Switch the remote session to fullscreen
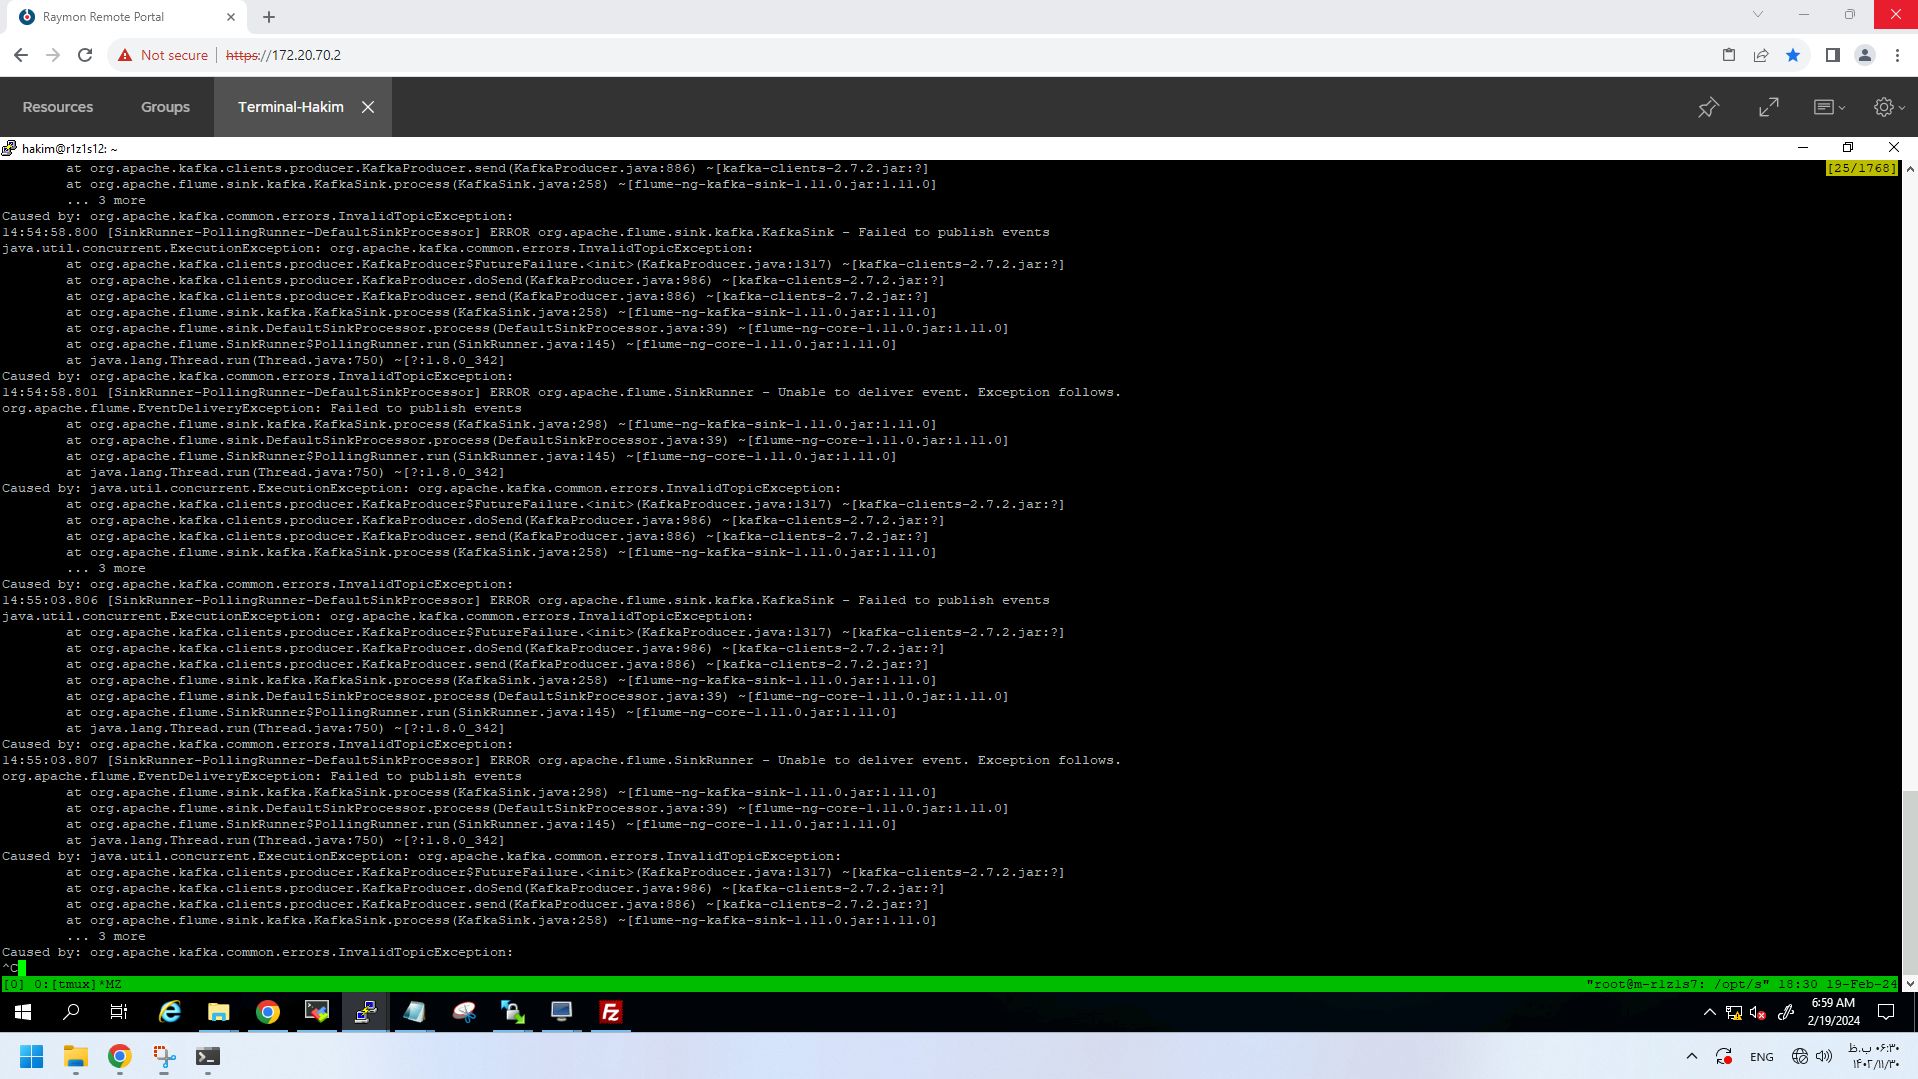The image size is (1918, 1079). [1769, 107]
